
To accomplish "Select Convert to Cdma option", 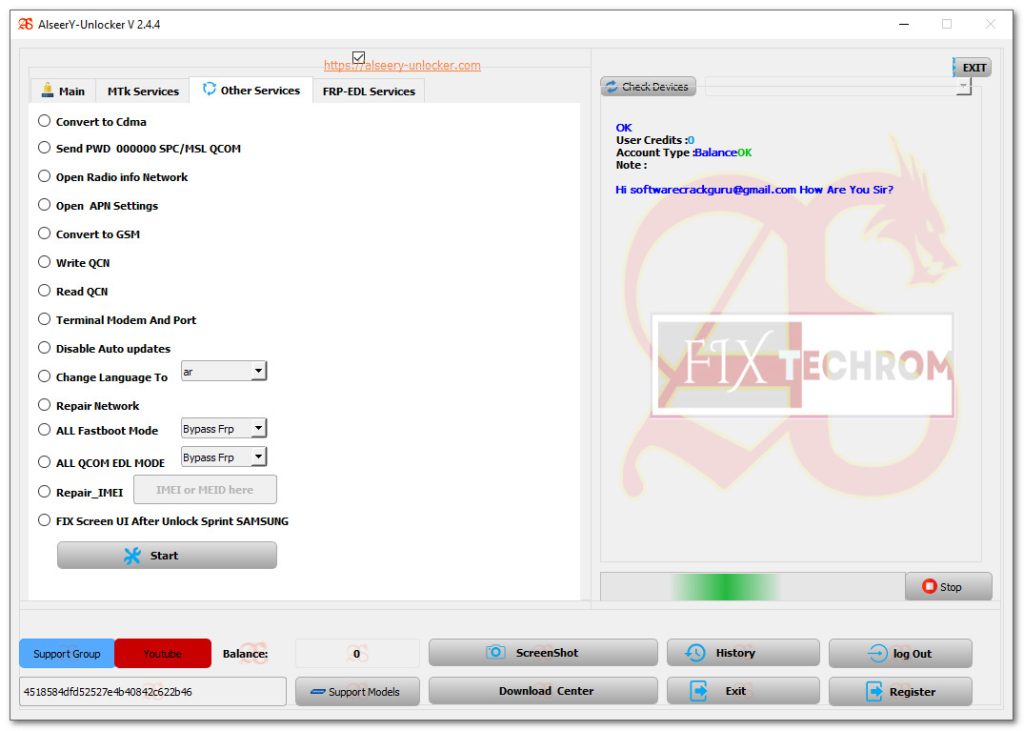I will 44,121.
